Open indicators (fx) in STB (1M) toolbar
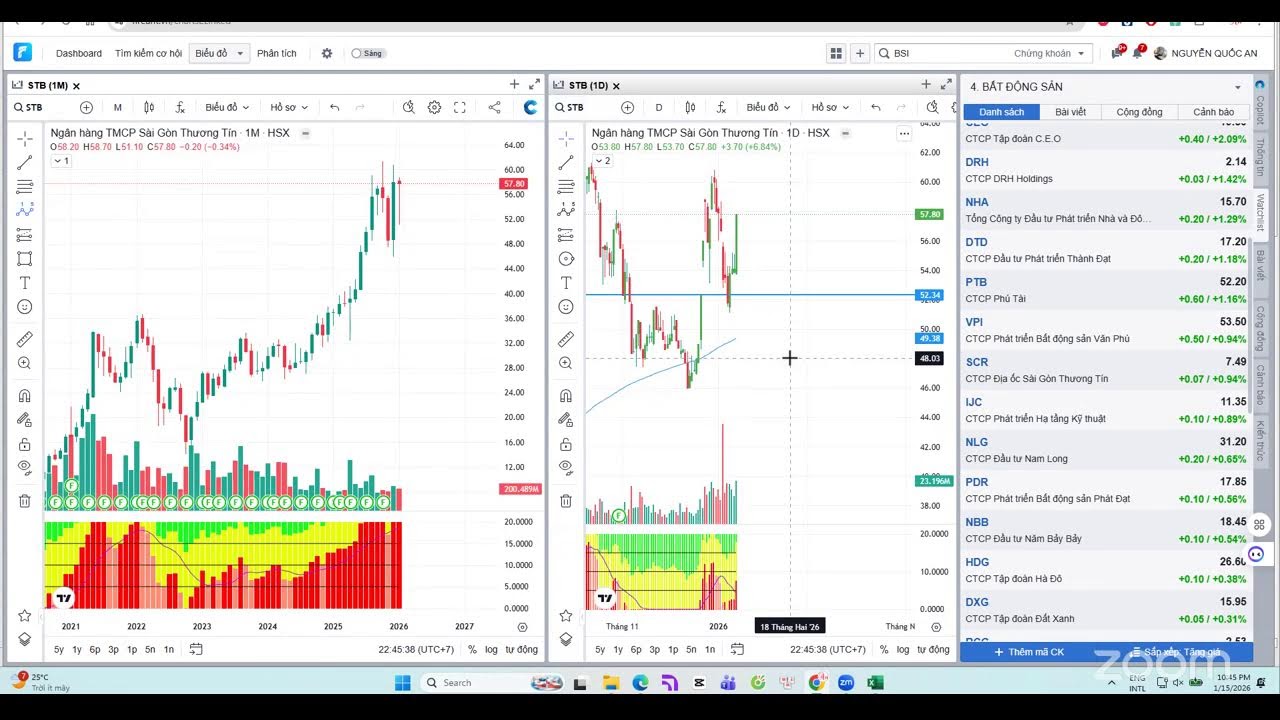The image size is (1280, 720). tap(180, 107)
